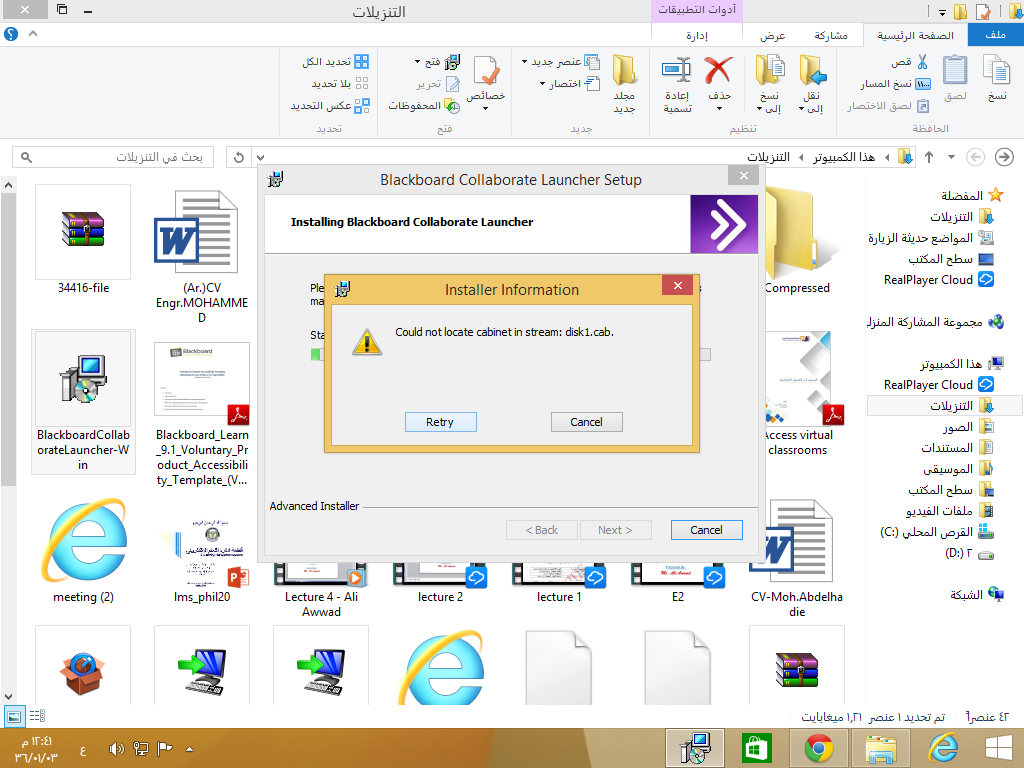Expand the properties (خصائص) dropdown arrow
The image size is (1024, 768).
pyautogui.click(x=486, y=108)
